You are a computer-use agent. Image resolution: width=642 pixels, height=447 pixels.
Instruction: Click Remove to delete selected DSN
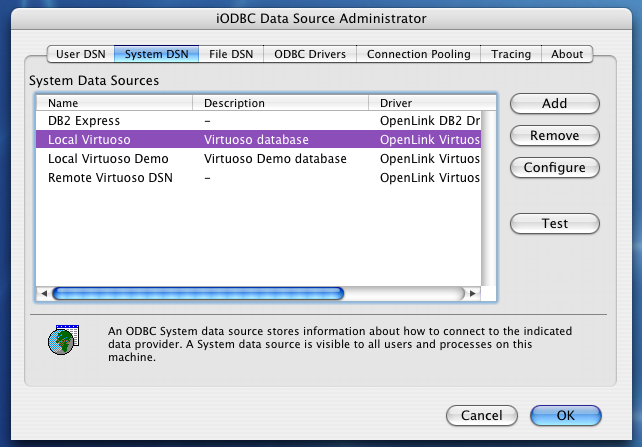(555, 135)
